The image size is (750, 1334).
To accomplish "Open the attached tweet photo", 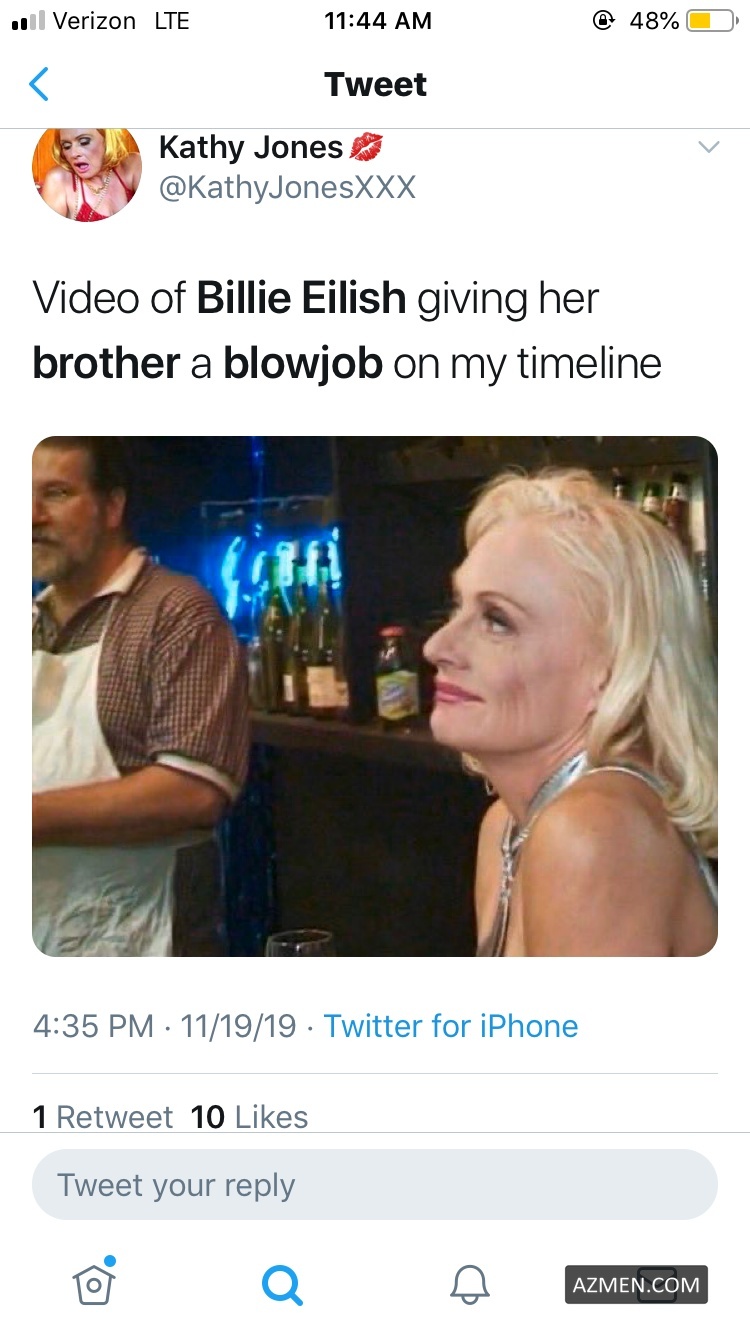I will [375, 696].
